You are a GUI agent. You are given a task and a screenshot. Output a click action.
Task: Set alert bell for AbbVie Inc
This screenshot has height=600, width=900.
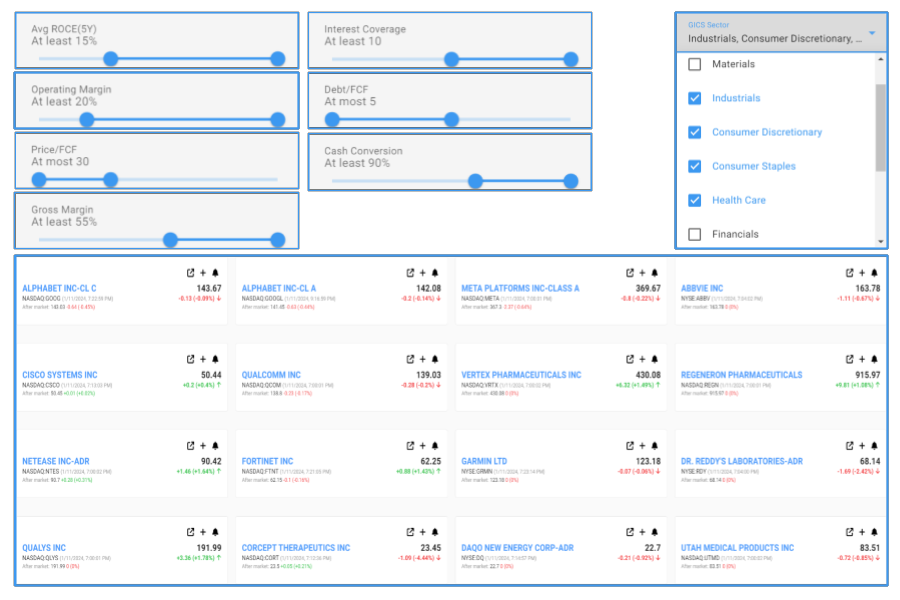click(x=874, y=273)
